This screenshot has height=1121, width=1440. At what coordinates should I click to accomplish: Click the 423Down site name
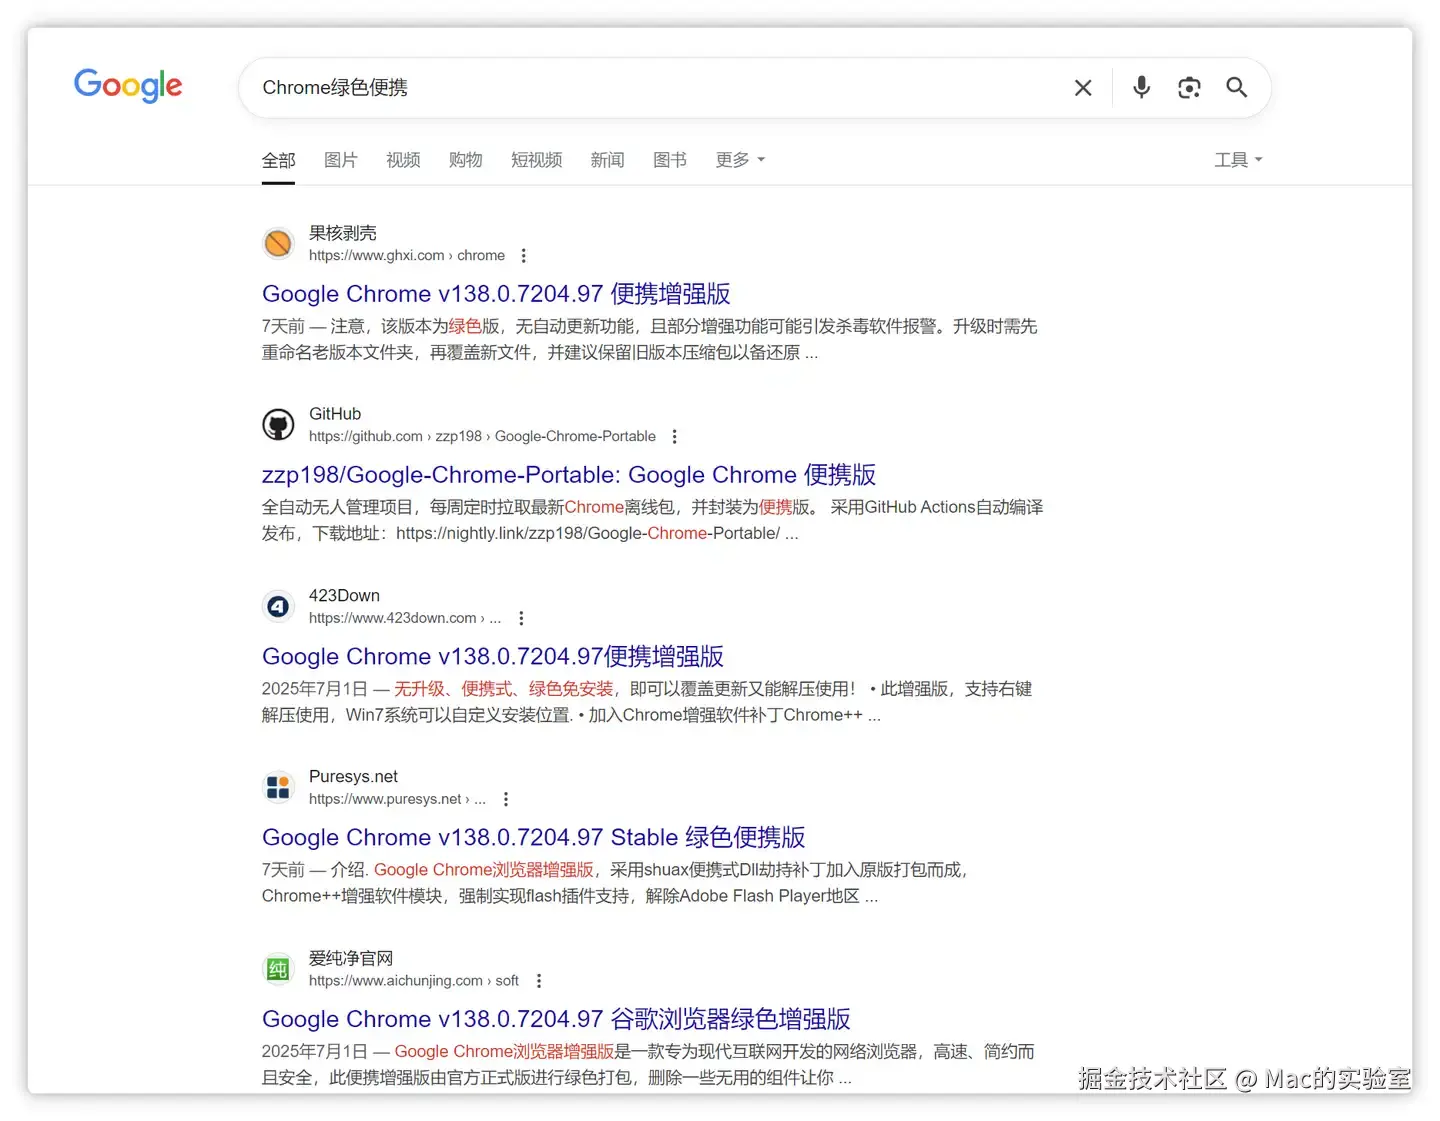click(x=344, y=596)
